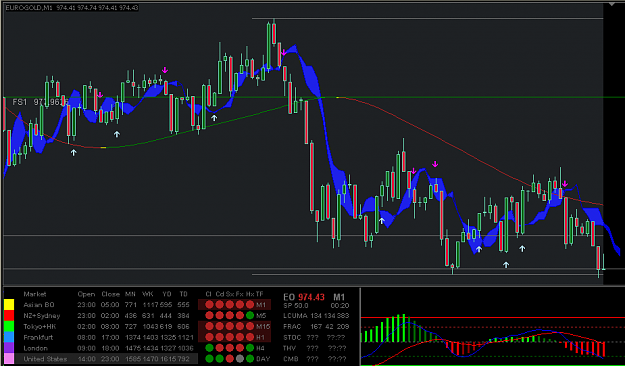Click the STOC indicator label
This screenshot has height=366, width=625.
(292, 337)
